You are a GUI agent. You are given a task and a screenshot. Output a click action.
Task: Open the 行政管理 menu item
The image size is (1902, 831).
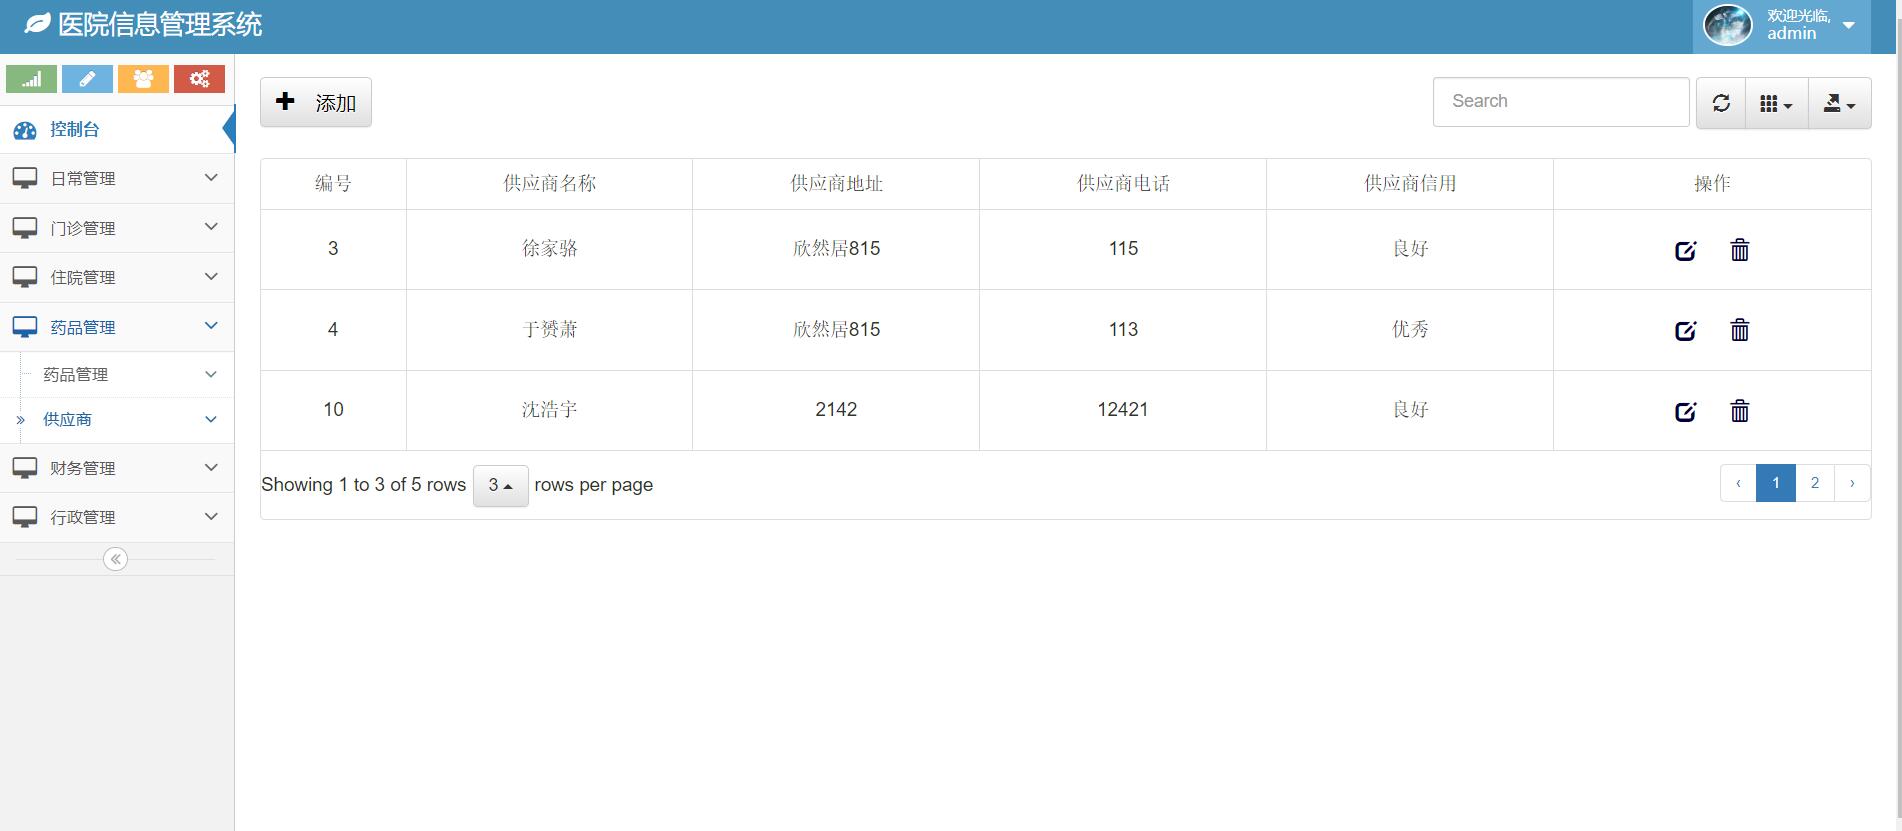click(117, 517)
